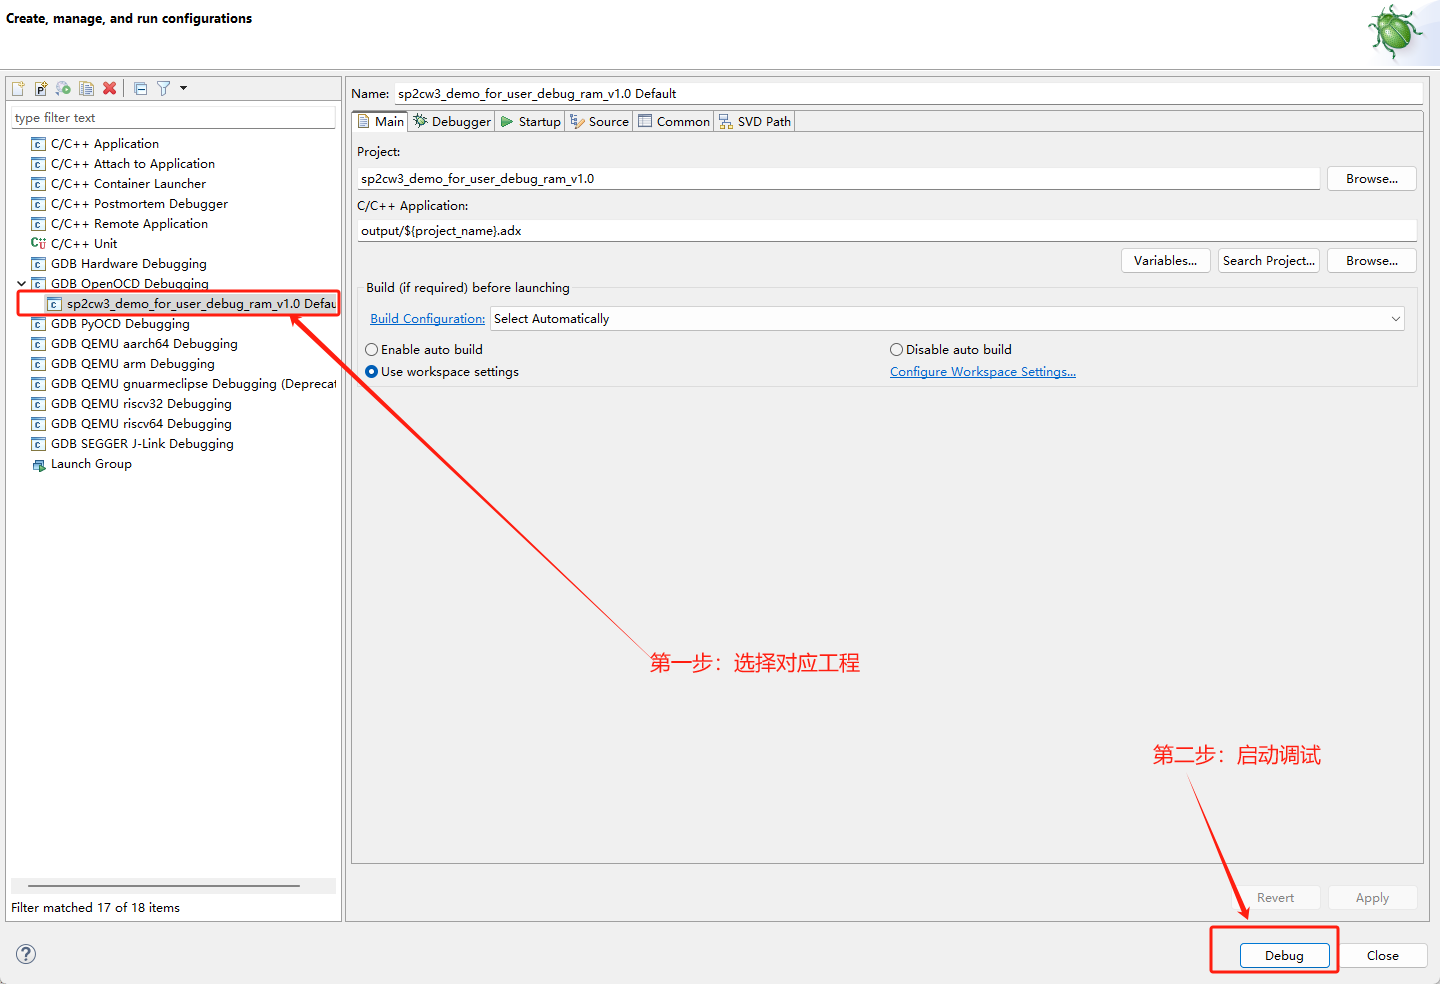Click the New launch configuration icon
This screenshot has height=984, width=1440.
(18, 88)
